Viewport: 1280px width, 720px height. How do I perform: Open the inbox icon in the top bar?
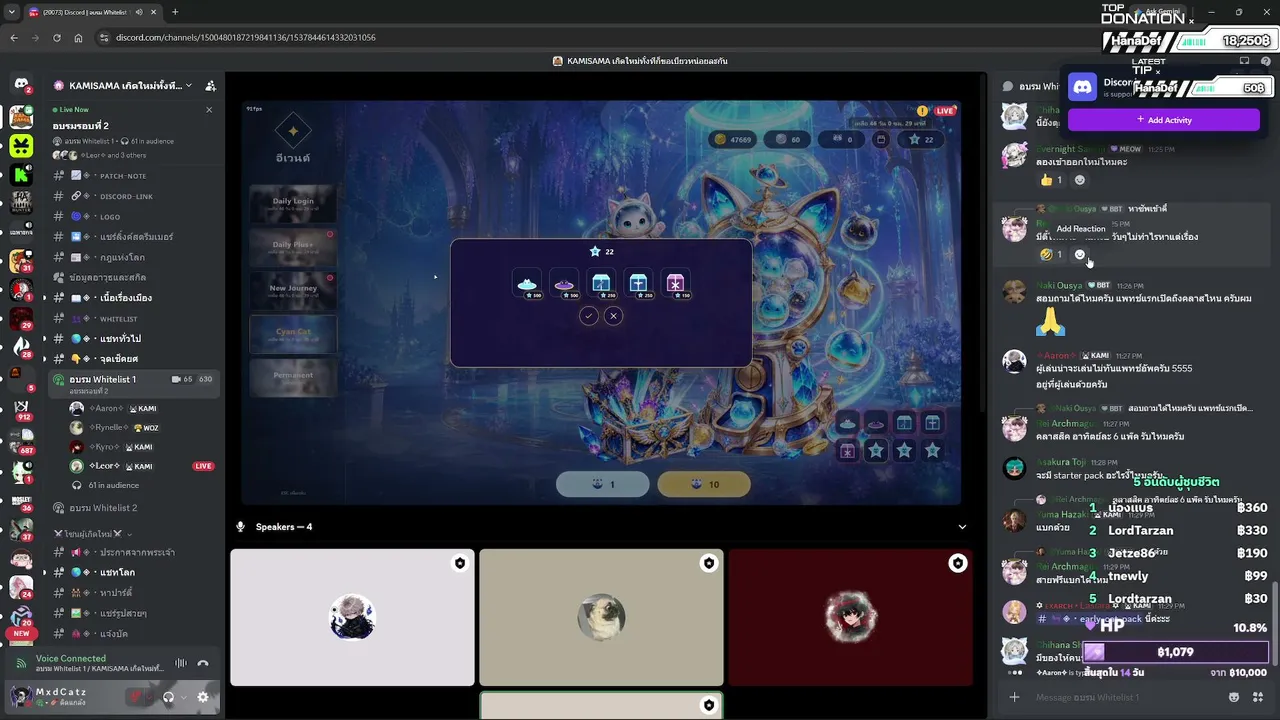(1244, 61)
